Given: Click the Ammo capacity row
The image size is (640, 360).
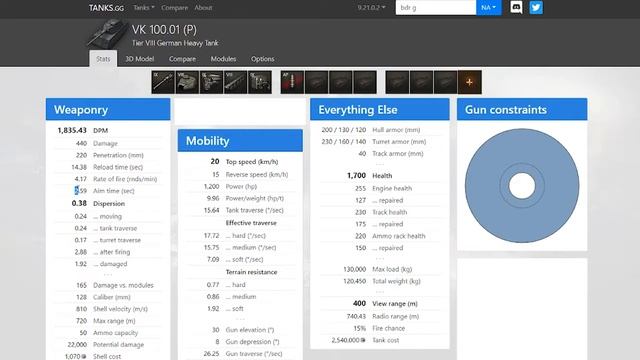Looking at the screenshot, I should pos(108,333).
